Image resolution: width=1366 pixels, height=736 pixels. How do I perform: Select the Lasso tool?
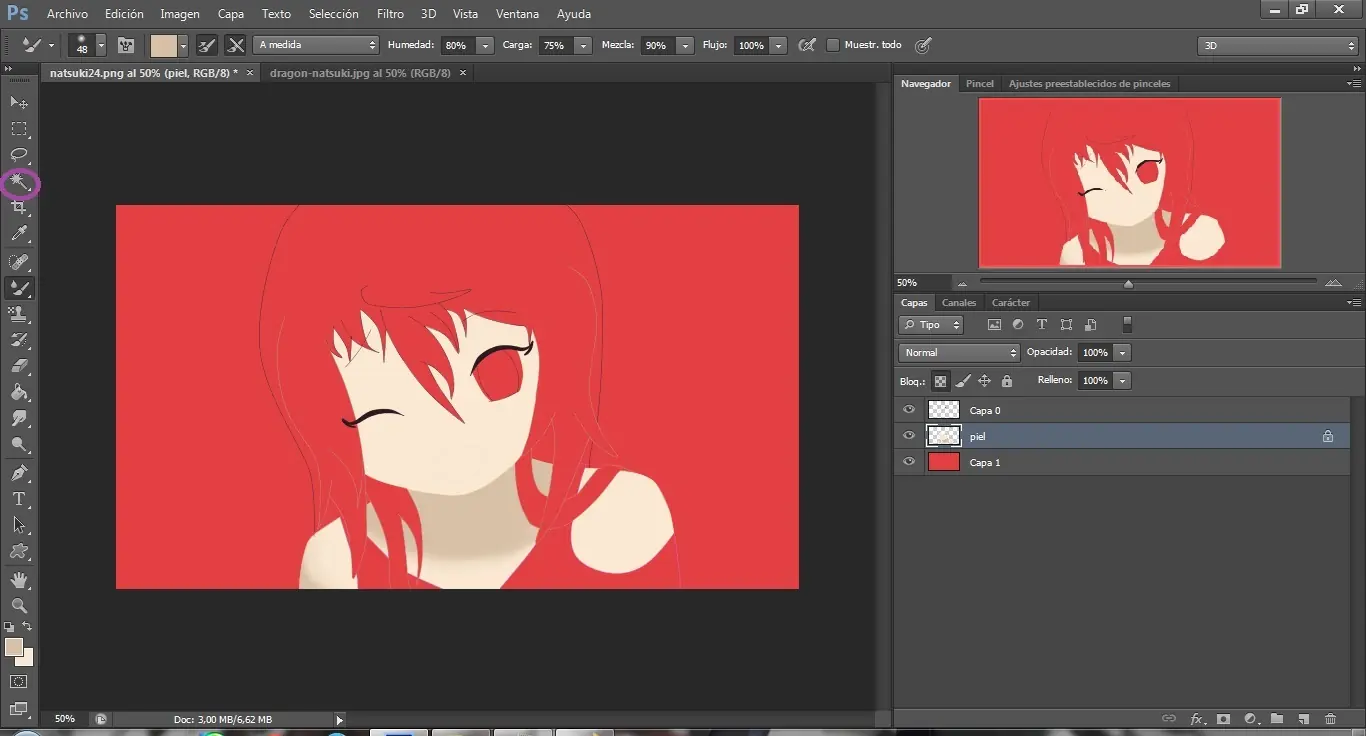pyautogui.click(x=19, y=155)
